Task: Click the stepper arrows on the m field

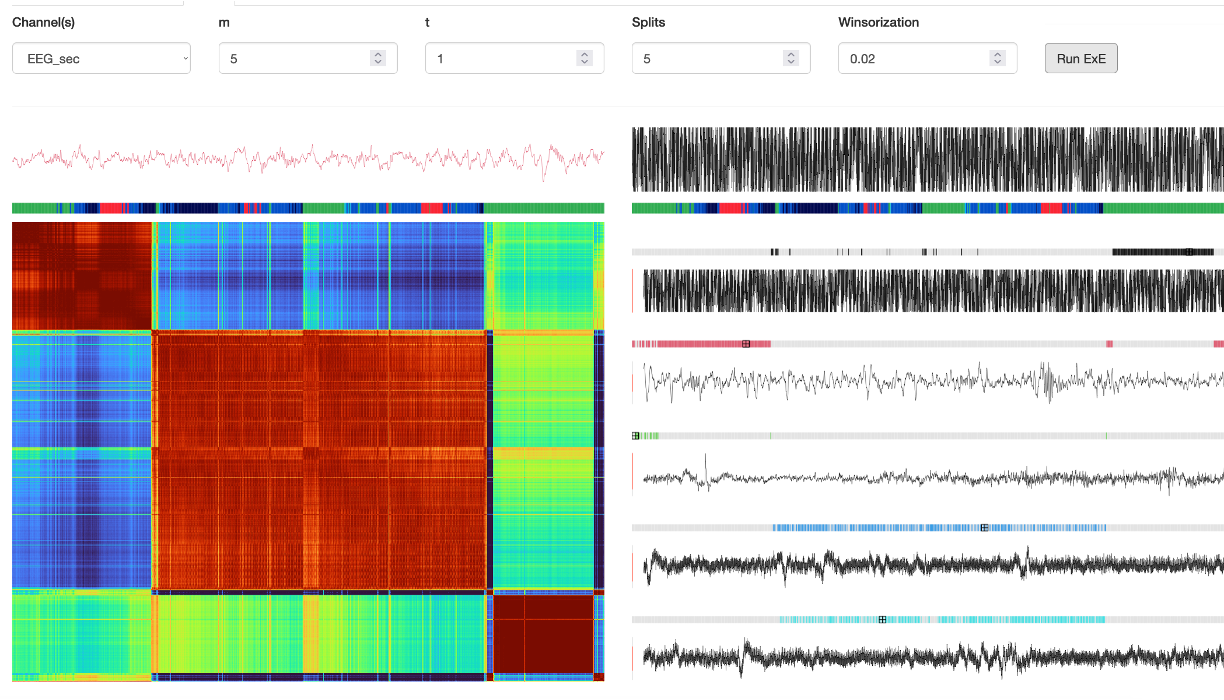Action: [x=378, y=59]
